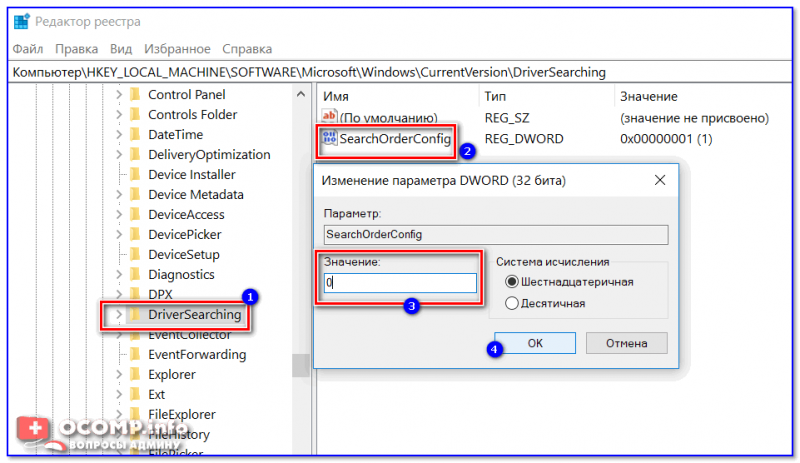The height and width of the screenshot is (463, 800).
Task: Select the DriverSearching key
Action: [194, 314]
